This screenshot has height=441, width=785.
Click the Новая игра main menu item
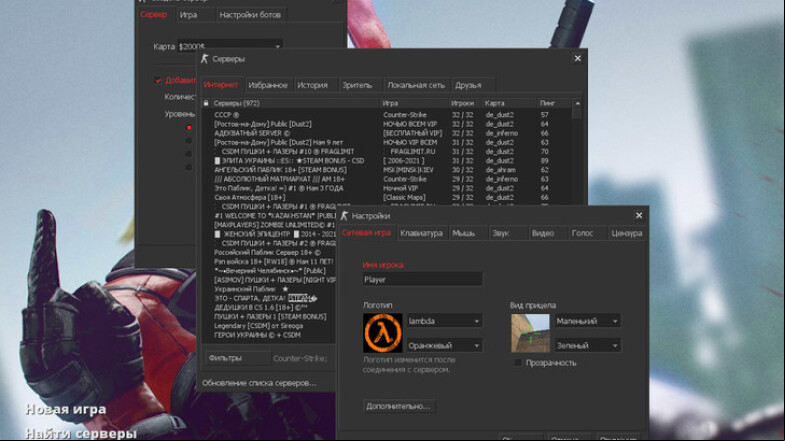point(66,409)
